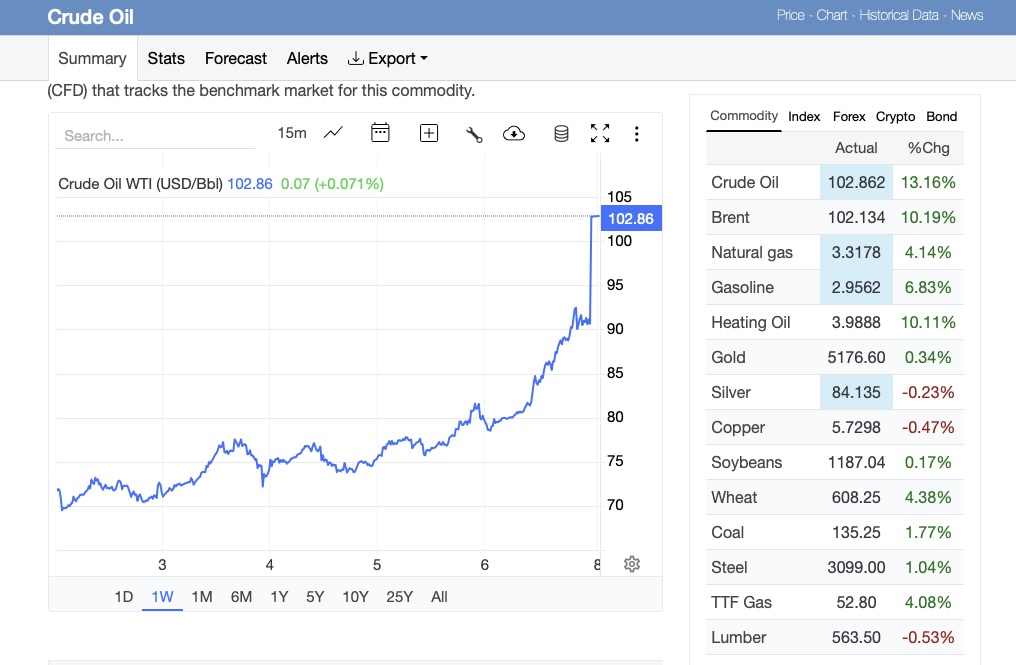The image size is (1016, 665).
Task: Click the 102.86 price marker on axis
Action: [630, 219]
